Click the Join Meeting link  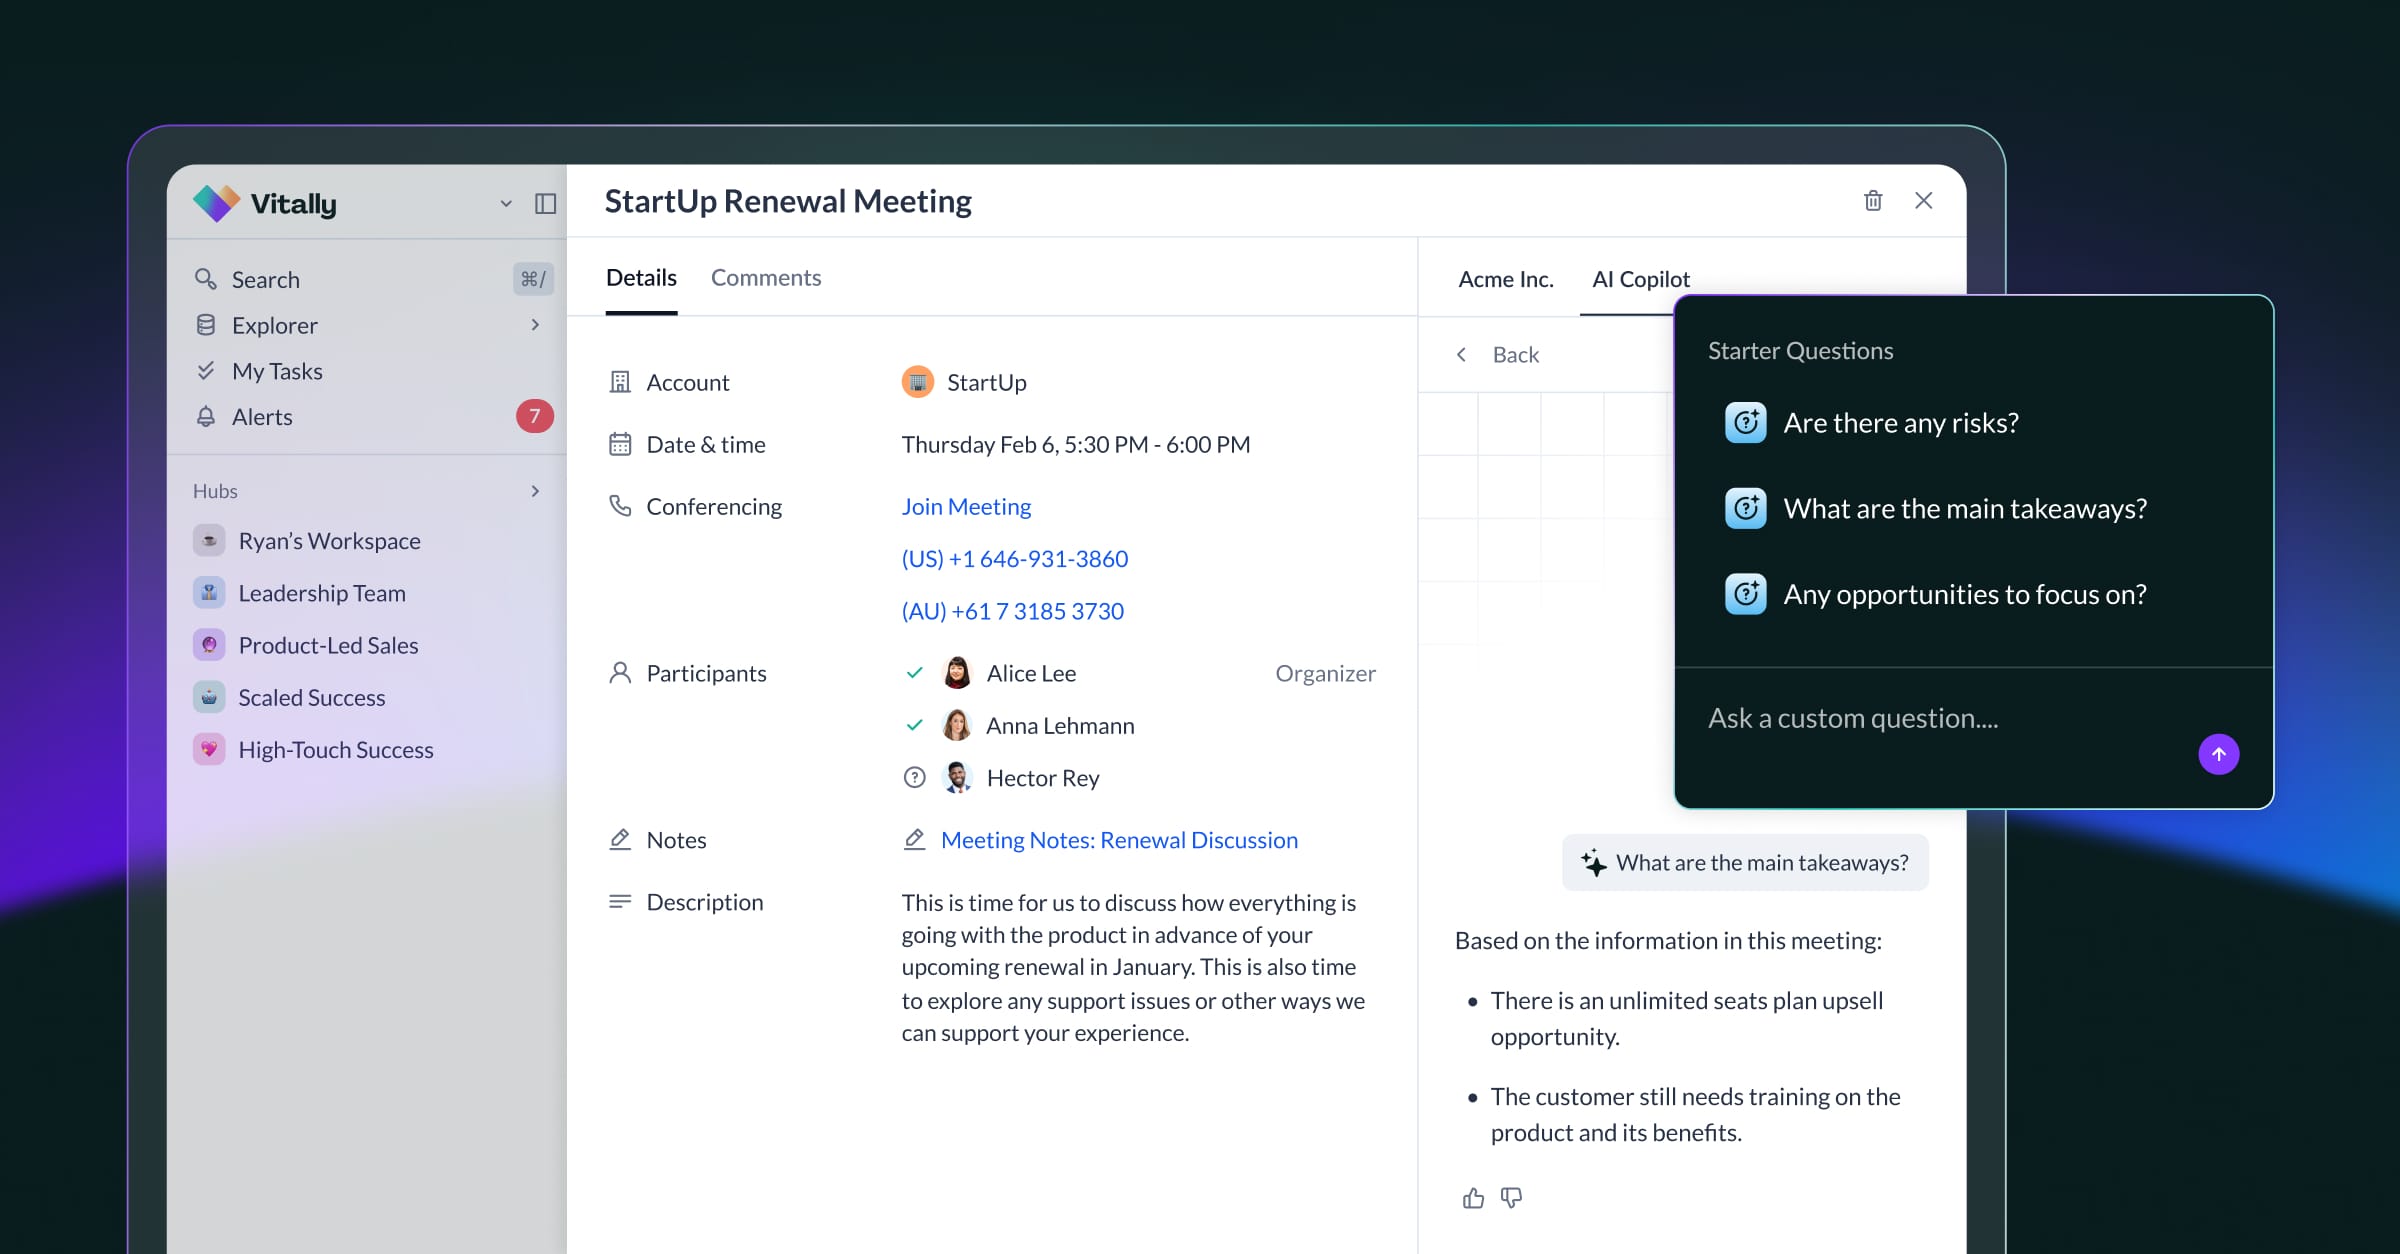click(x=965, y=507)
